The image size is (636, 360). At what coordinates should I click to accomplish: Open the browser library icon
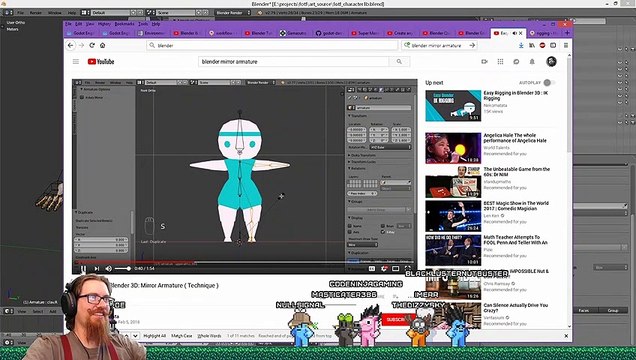[532, 45]
